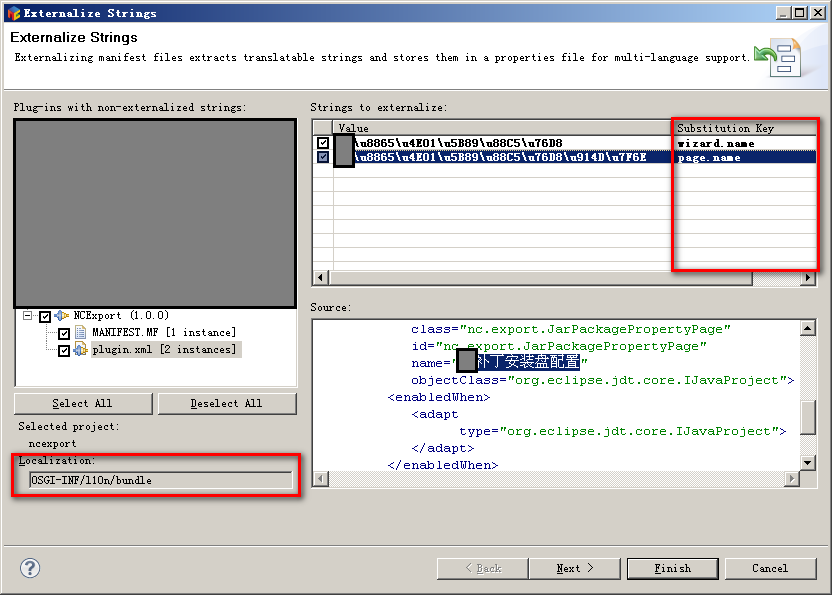This screenshot has height=595, width=832.
Task: Click the Finish button
Action: (x=673, y=568)
